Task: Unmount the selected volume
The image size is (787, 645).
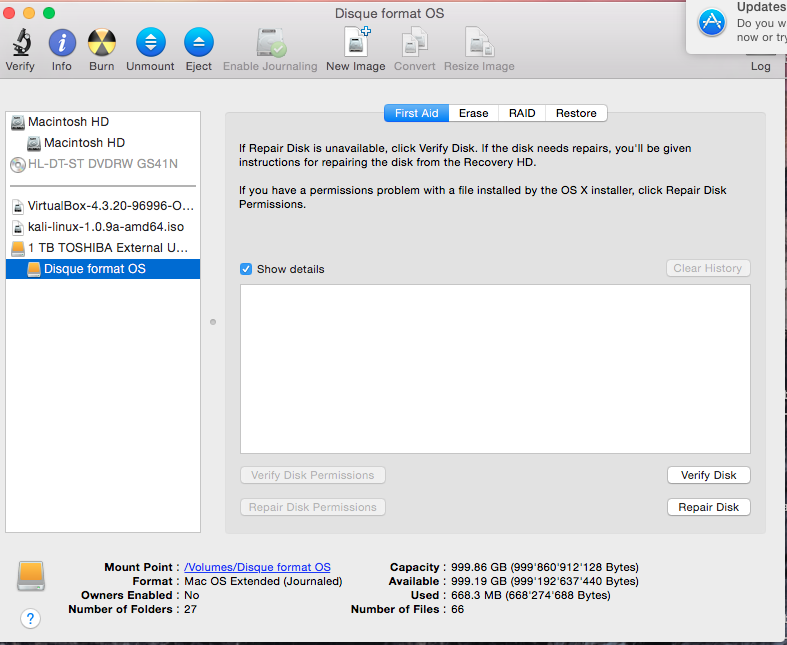Action: click(150, 43)
